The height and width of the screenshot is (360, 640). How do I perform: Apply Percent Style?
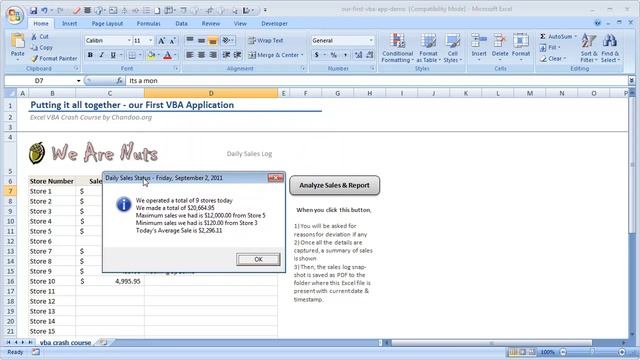coord(334,55)
